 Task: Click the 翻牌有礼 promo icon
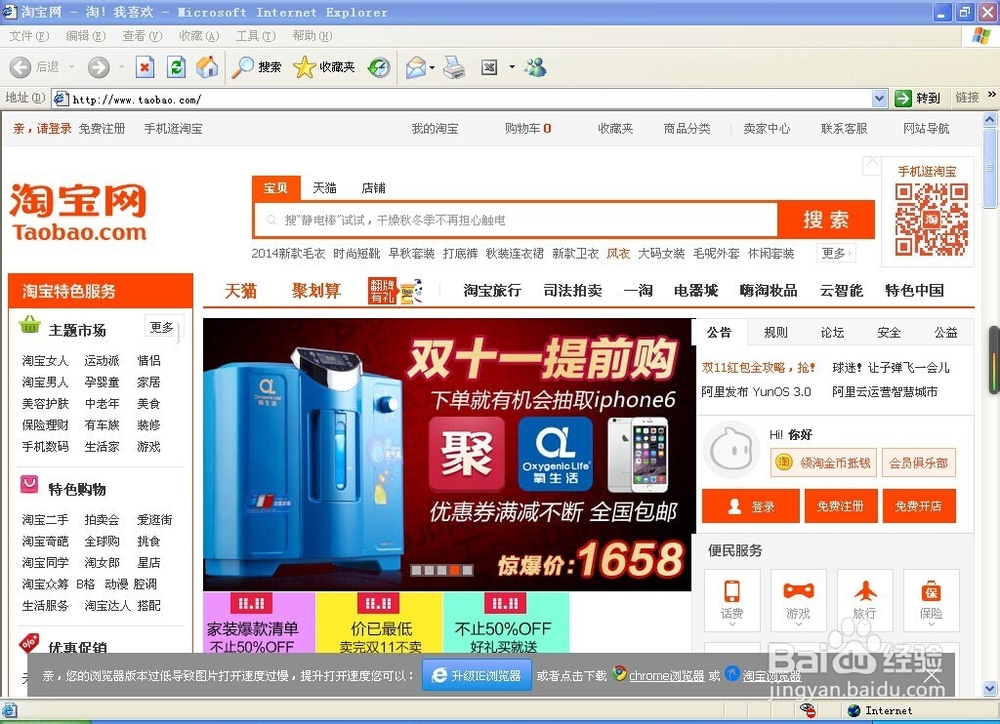(x=395, y=290)
